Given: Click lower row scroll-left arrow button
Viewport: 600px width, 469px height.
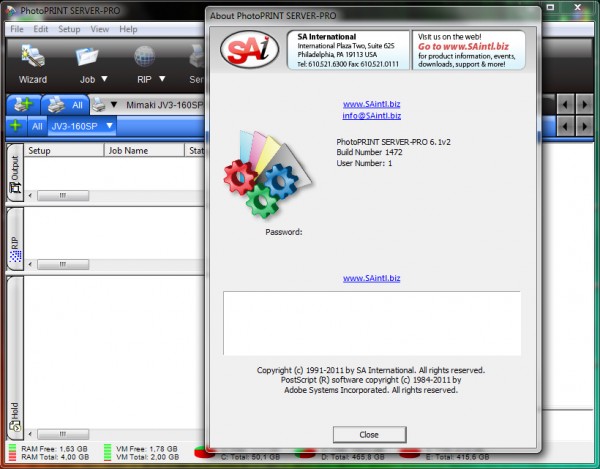Looking at the screenshot, I should (x=566, y=126).
